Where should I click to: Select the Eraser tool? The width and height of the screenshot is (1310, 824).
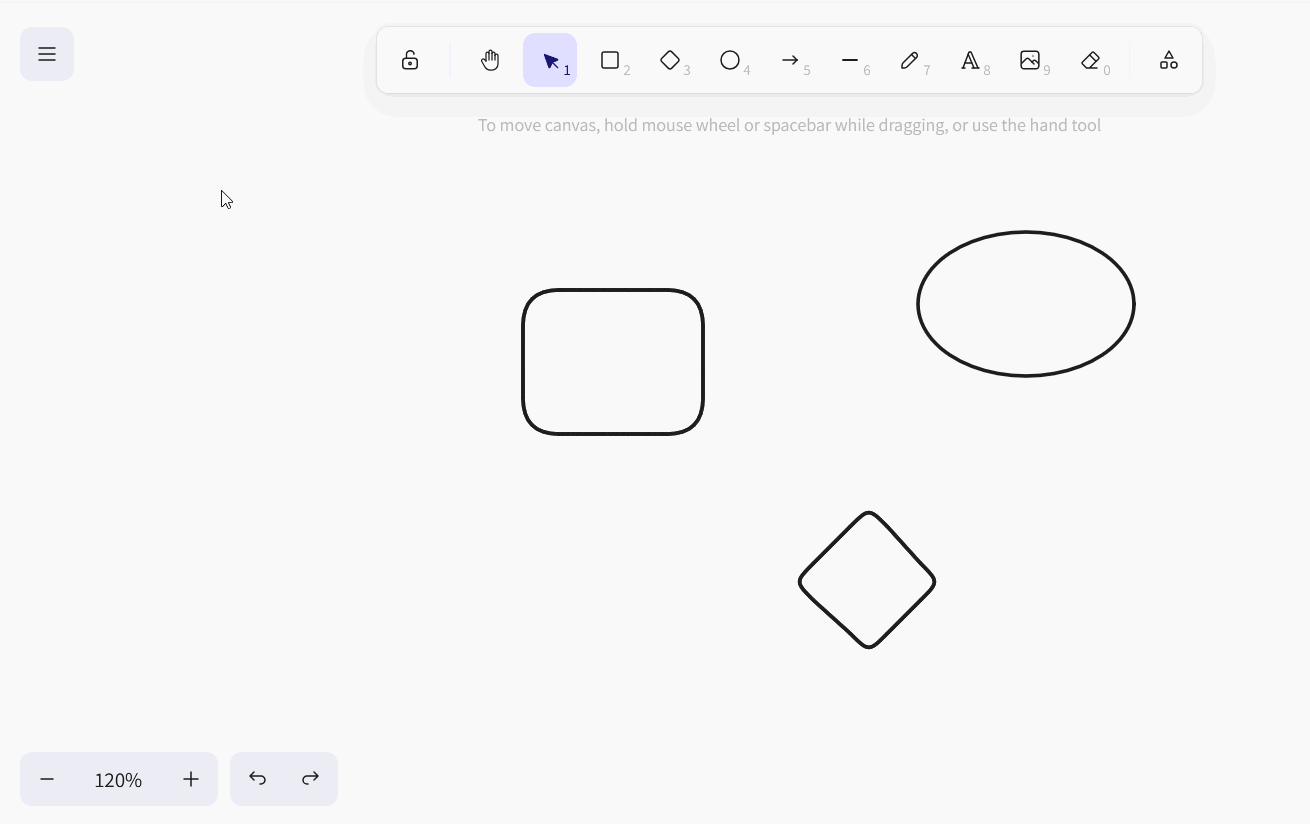[1090, 61]
